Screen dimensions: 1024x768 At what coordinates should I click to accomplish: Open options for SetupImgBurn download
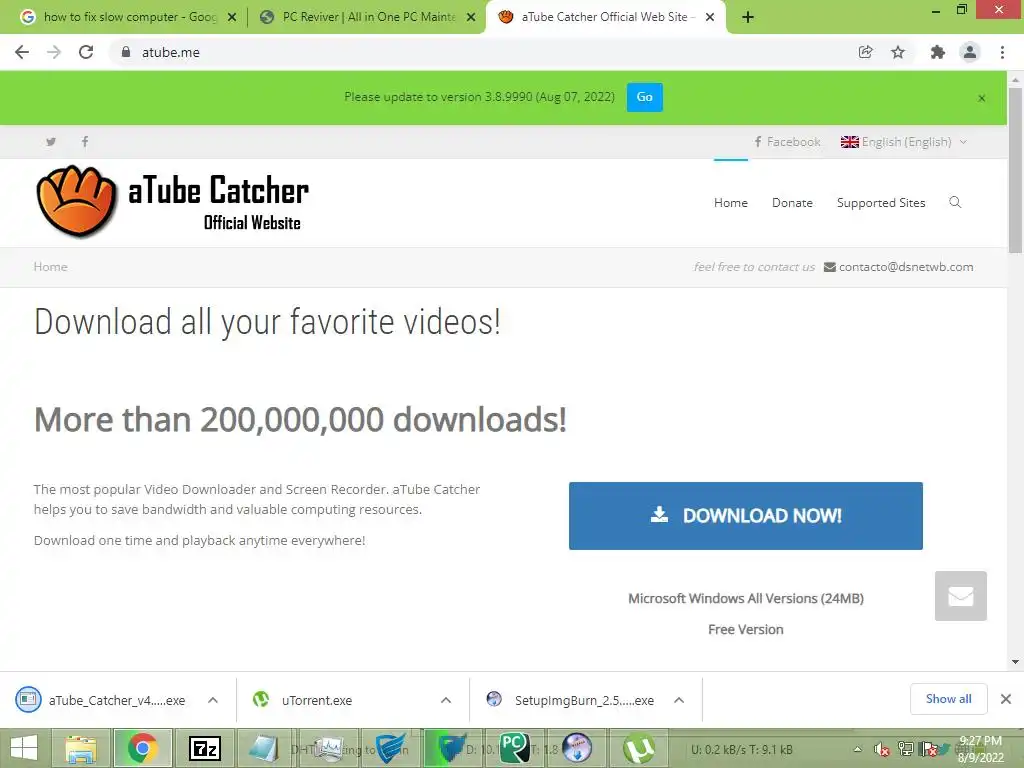point(679,700)
